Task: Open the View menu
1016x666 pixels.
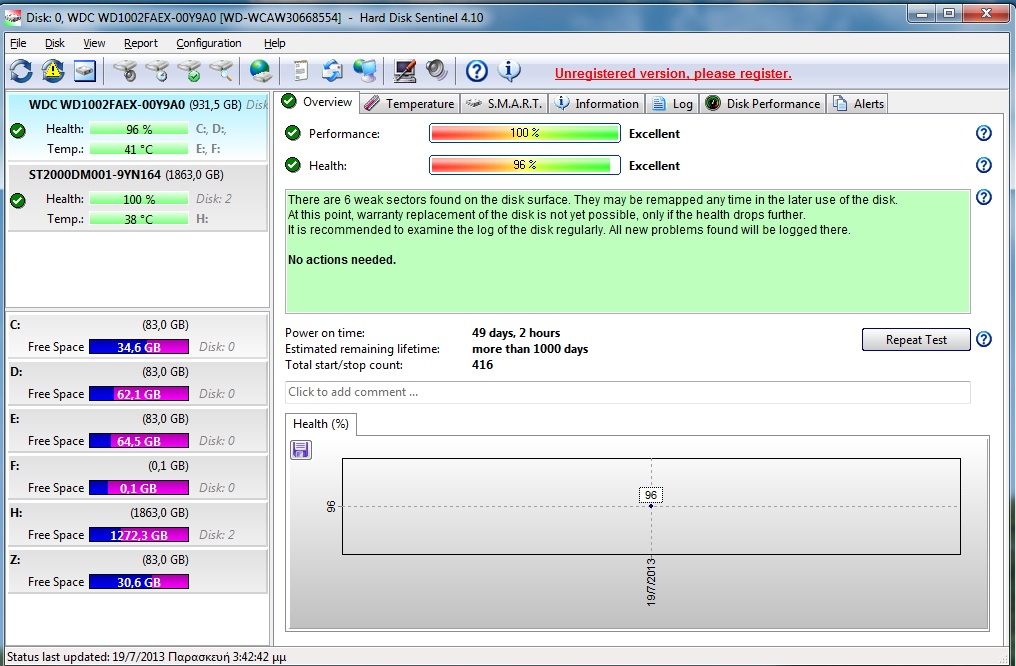Action: (94, 43)
